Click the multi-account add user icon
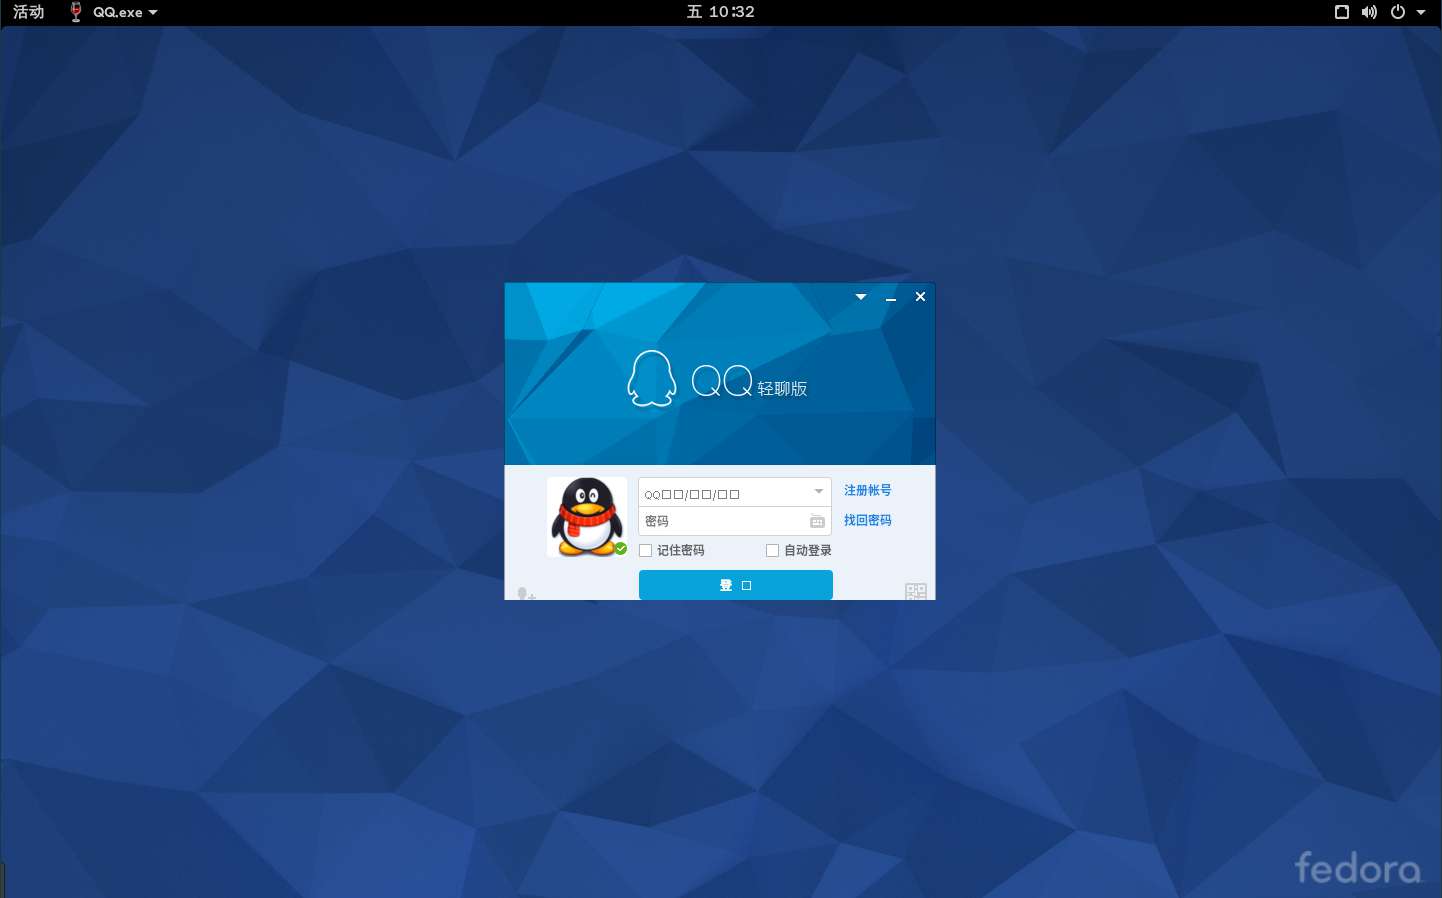Viewport: 1442px width, 898px height. 526,594
